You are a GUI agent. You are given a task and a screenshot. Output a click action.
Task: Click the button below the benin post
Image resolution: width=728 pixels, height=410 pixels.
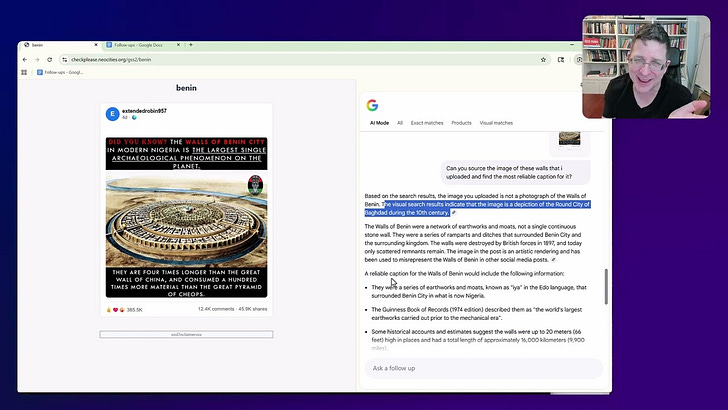click(x=186, y=334)
